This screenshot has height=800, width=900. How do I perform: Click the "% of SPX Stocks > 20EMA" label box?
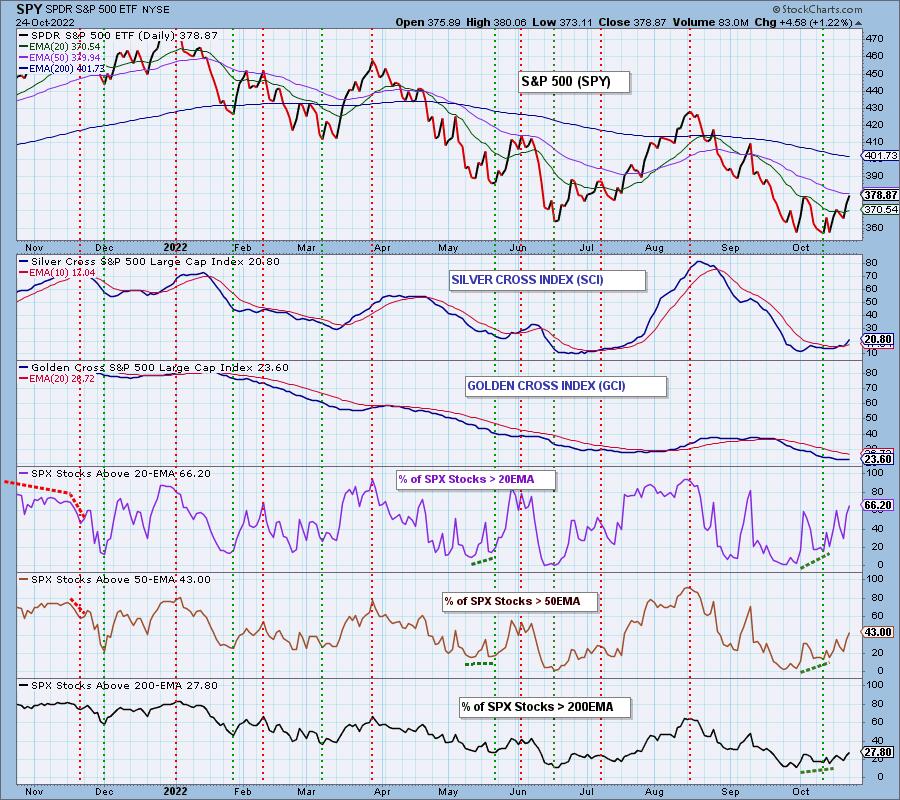pyautogui.click(x=476, y=480)
